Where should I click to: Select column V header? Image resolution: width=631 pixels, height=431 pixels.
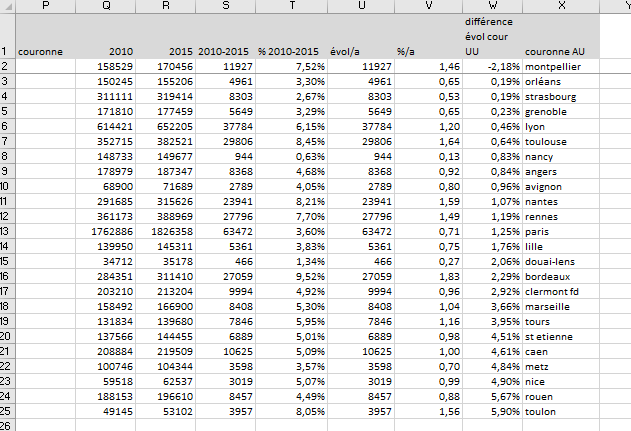pyautogui.click(x=429, y=6)
